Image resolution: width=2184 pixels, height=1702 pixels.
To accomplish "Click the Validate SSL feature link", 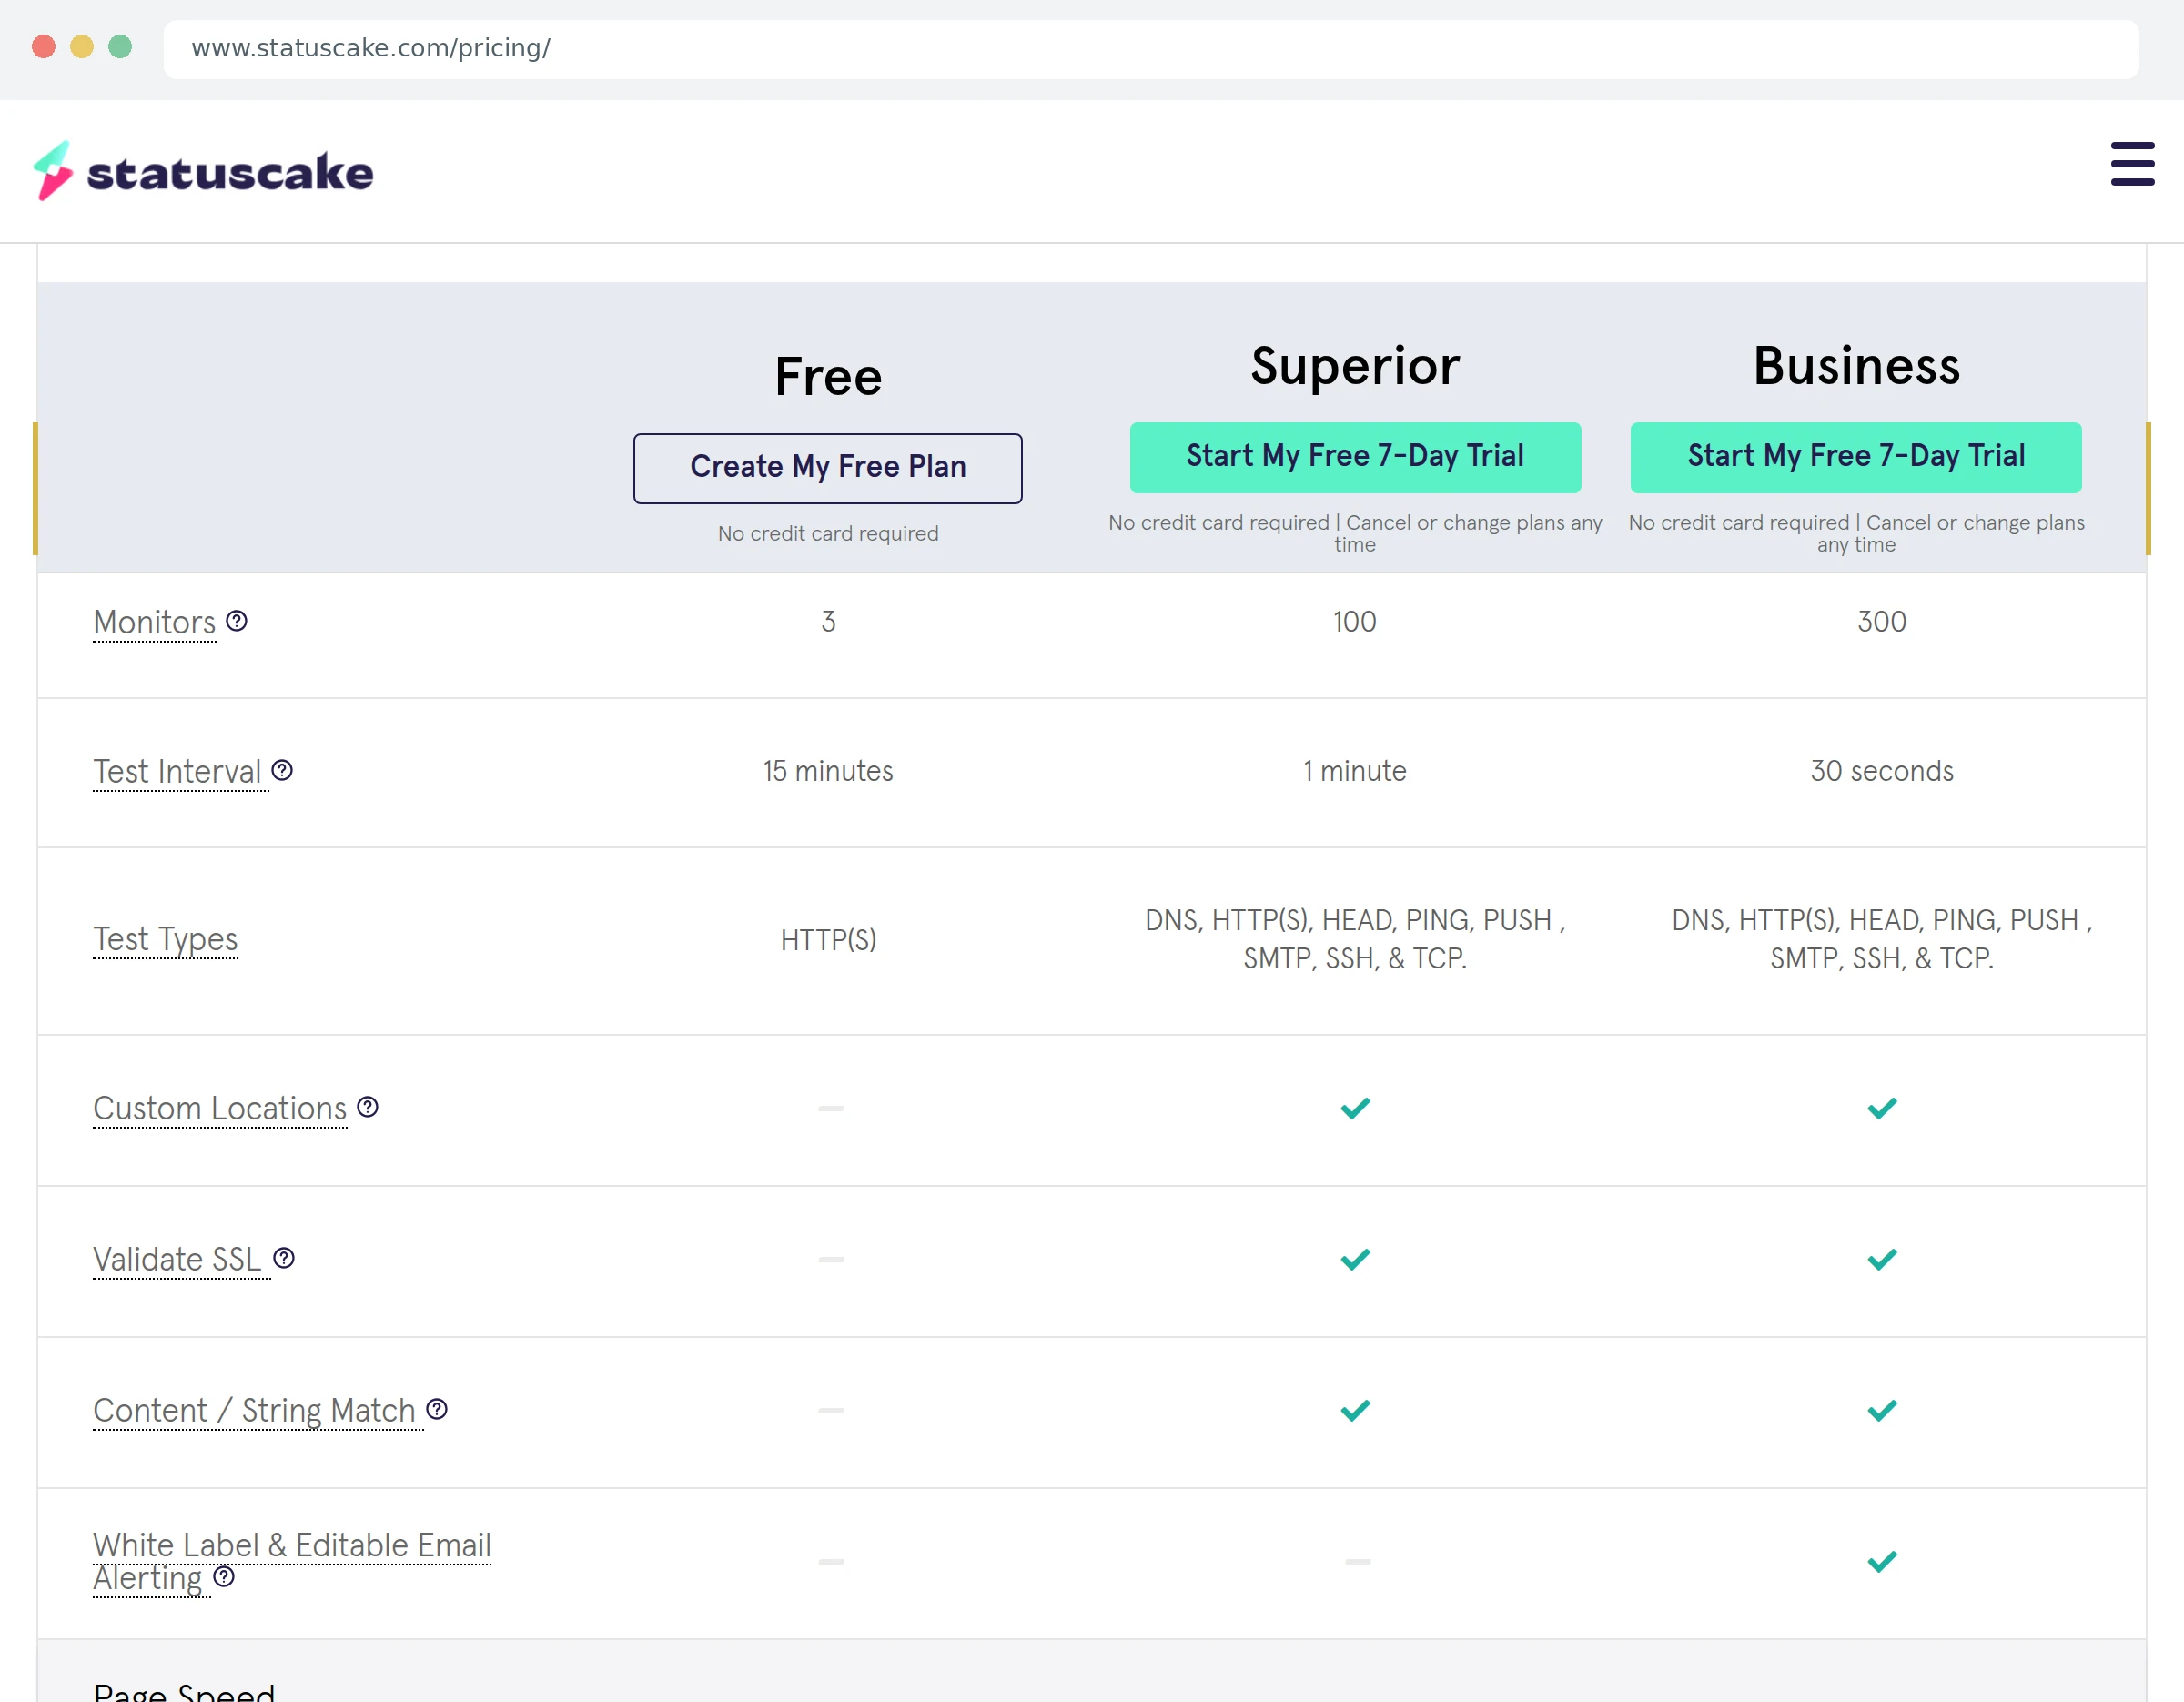I will (178, 1259).
